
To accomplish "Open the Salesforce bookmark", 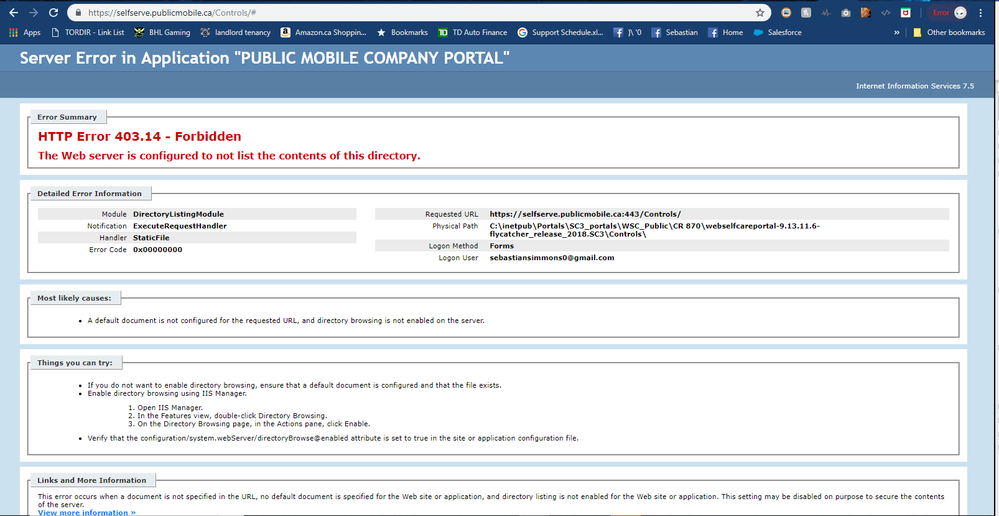I will (x=777, y=32).
